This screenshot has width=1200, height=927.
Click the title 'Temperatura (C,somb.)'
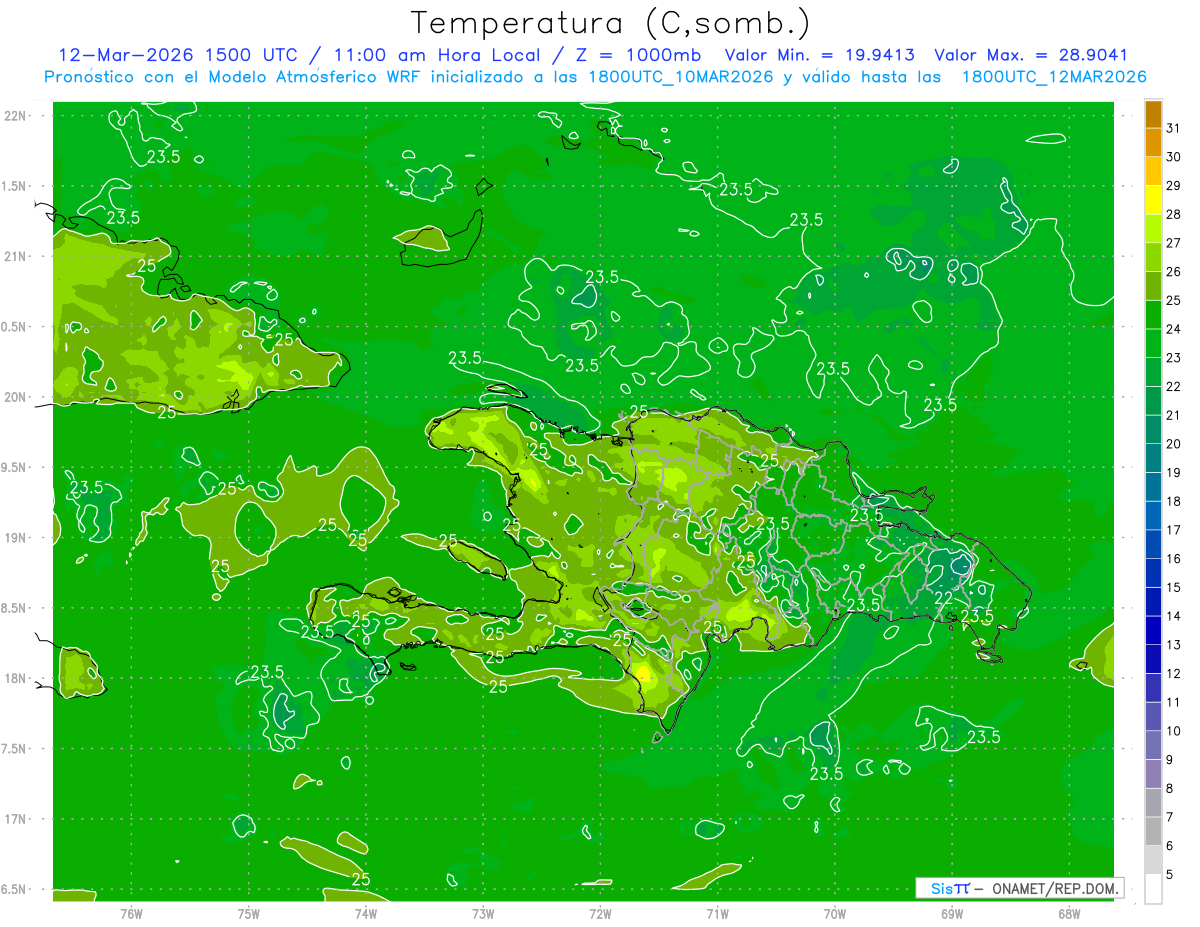tap(611, 22)
